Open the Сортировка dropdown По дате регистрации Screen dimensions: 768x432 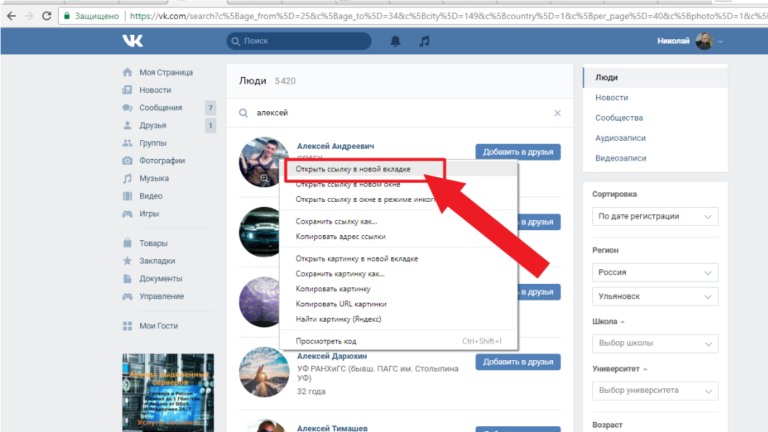point(655,216)
